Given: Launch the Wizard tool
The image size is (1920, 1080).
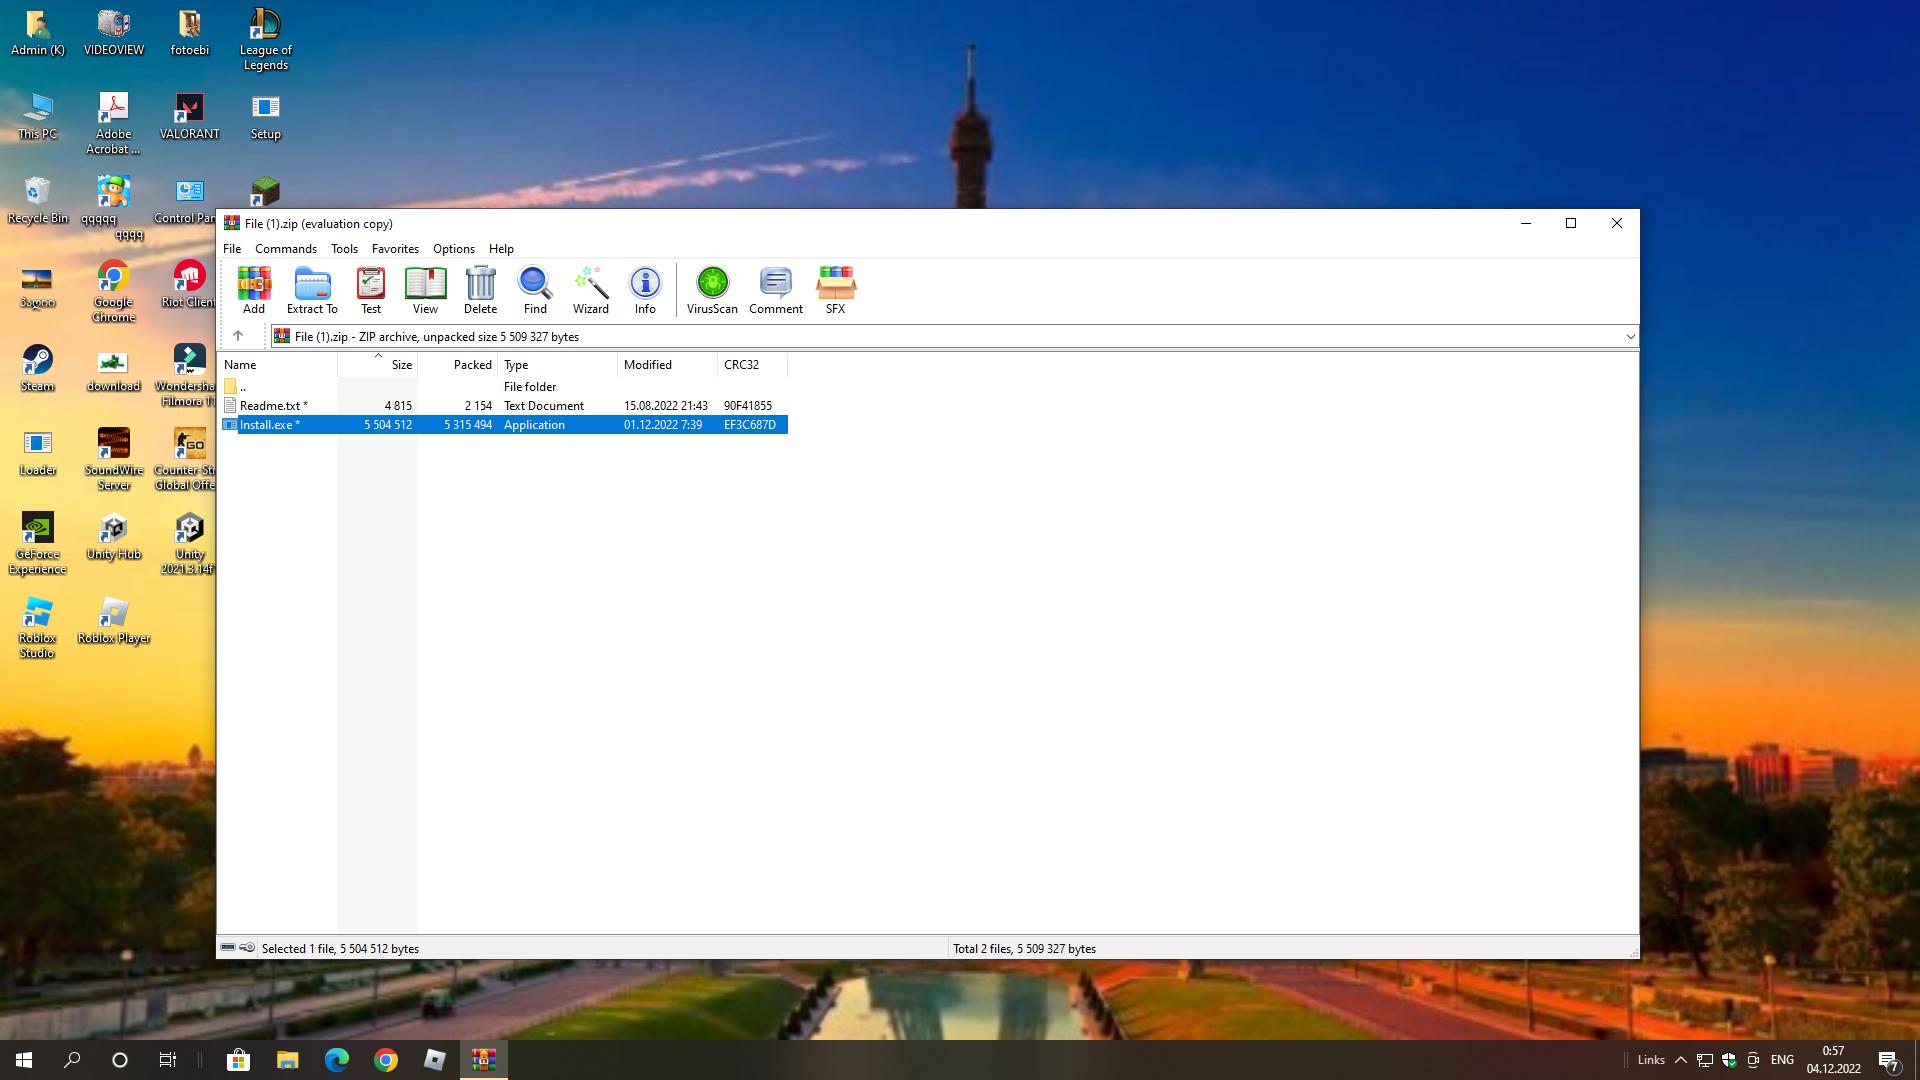Looking at the screenshot, I should pos(590,289).
